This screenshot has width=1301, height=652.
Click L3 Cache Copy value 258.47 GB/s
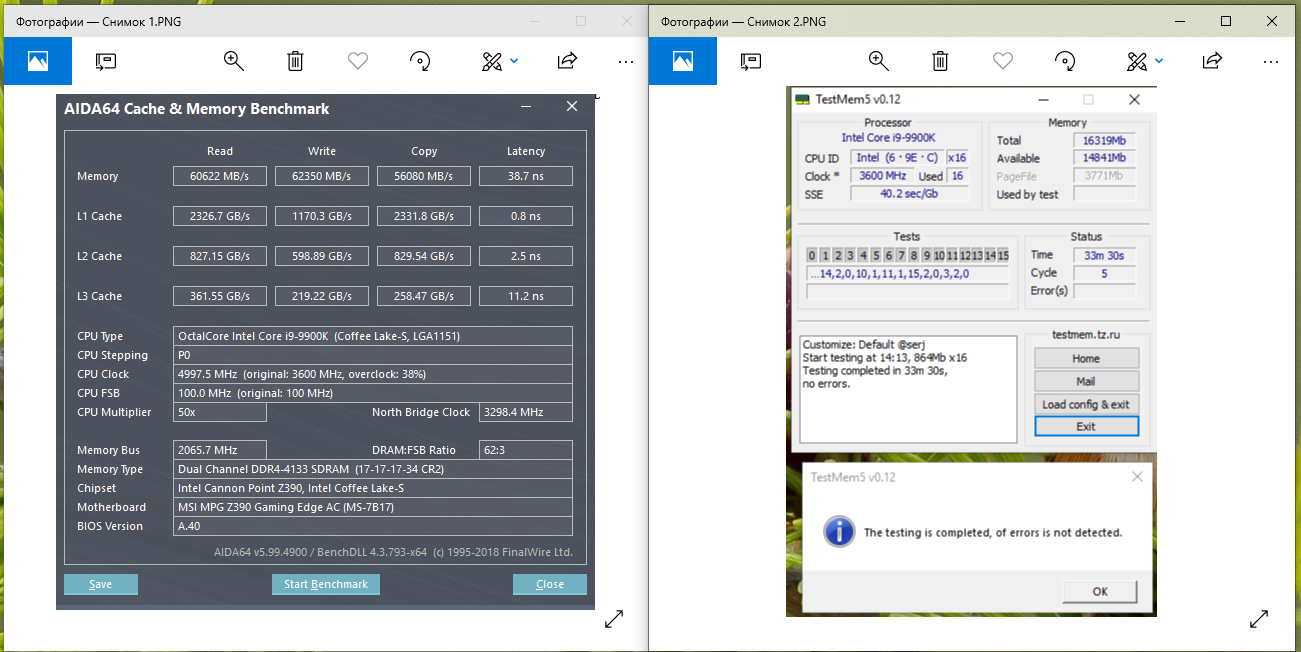[424, 296]
